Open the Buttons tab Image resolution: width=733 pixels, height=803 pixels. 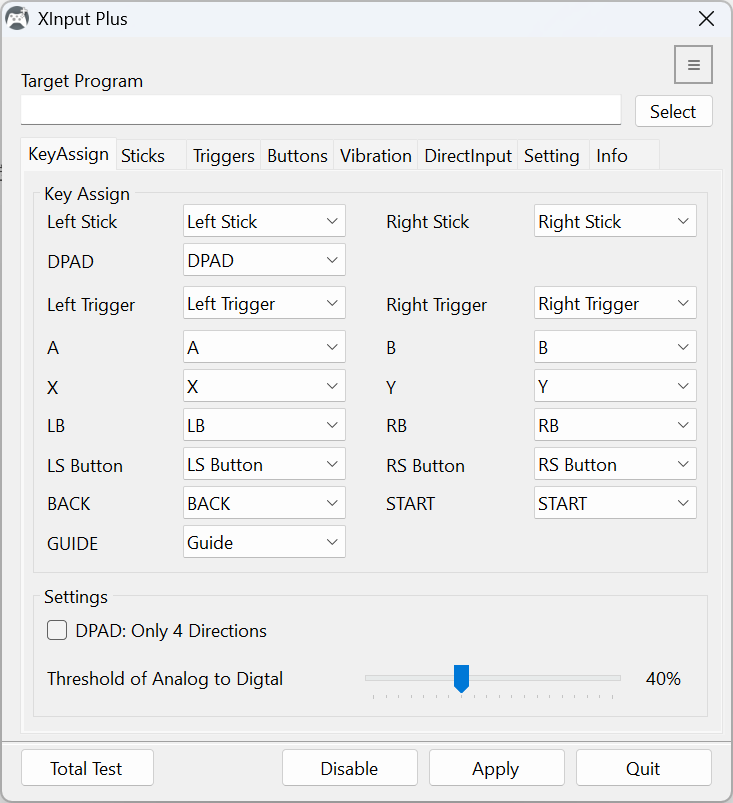tap(297, 155)
